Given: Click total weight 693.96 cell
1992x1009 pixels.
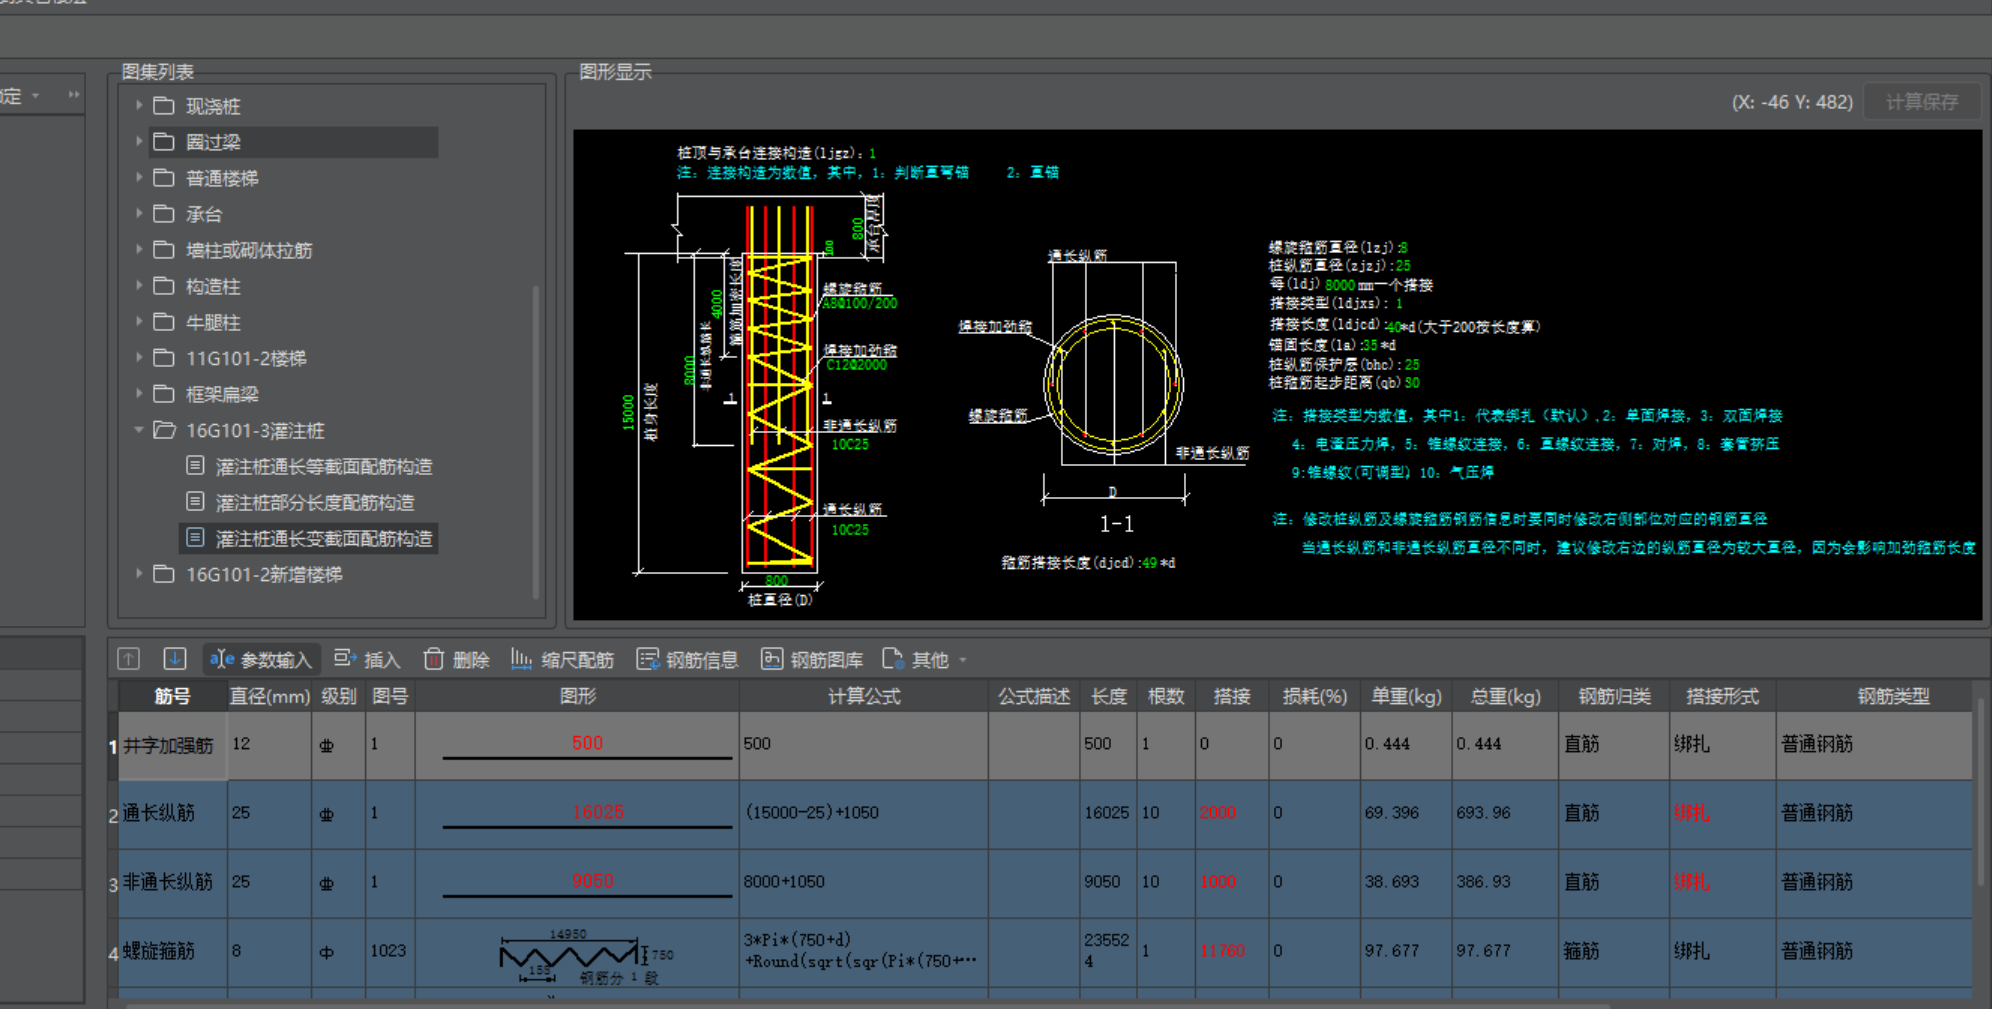Looking at the screenshot, I should pos(1505,814).
